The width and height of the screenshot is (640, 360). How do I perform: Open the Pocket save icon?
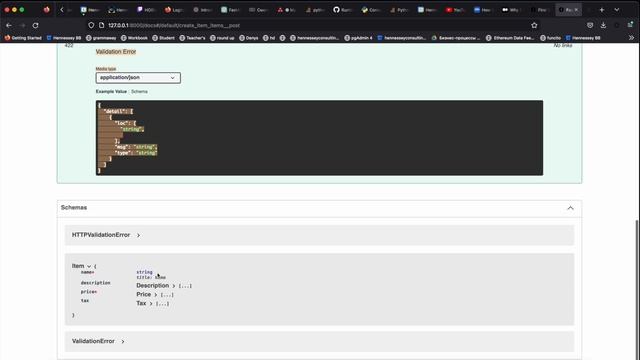tap(590, 25)
